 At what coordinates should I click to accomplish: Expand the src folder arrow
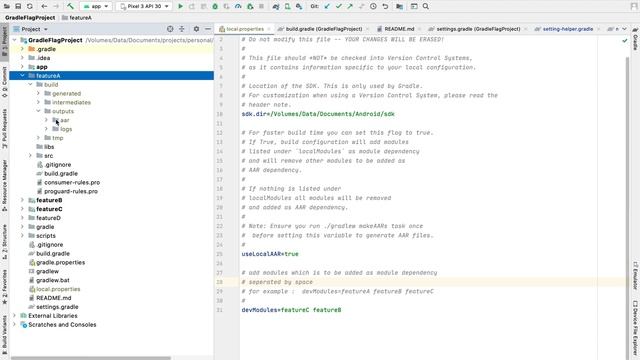[30, 156]
